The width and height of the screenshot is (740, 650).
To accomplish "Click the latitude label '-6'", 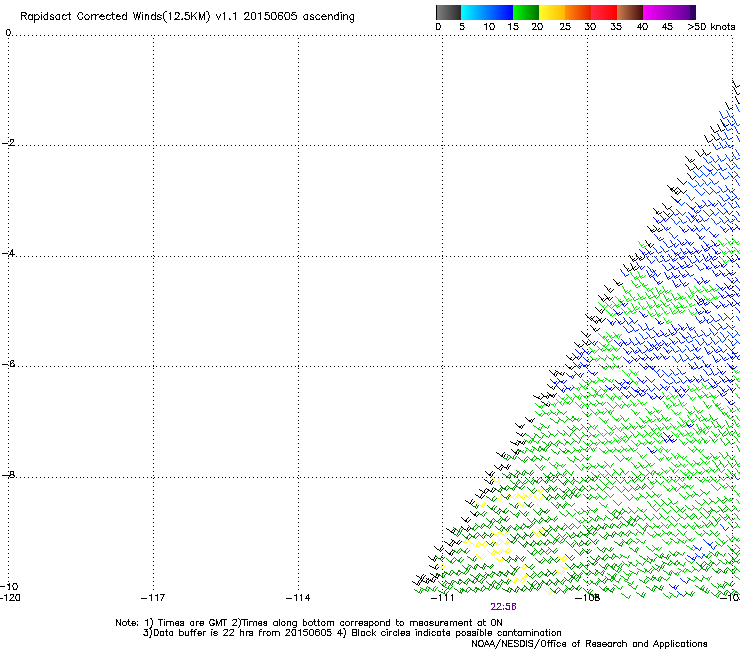I will coord(8,364).
